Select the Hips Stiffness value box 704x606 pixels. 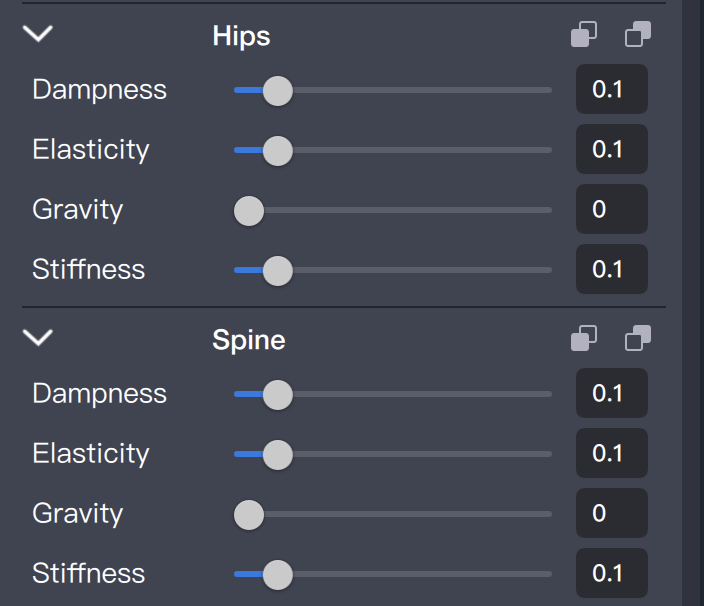point(611,270)
